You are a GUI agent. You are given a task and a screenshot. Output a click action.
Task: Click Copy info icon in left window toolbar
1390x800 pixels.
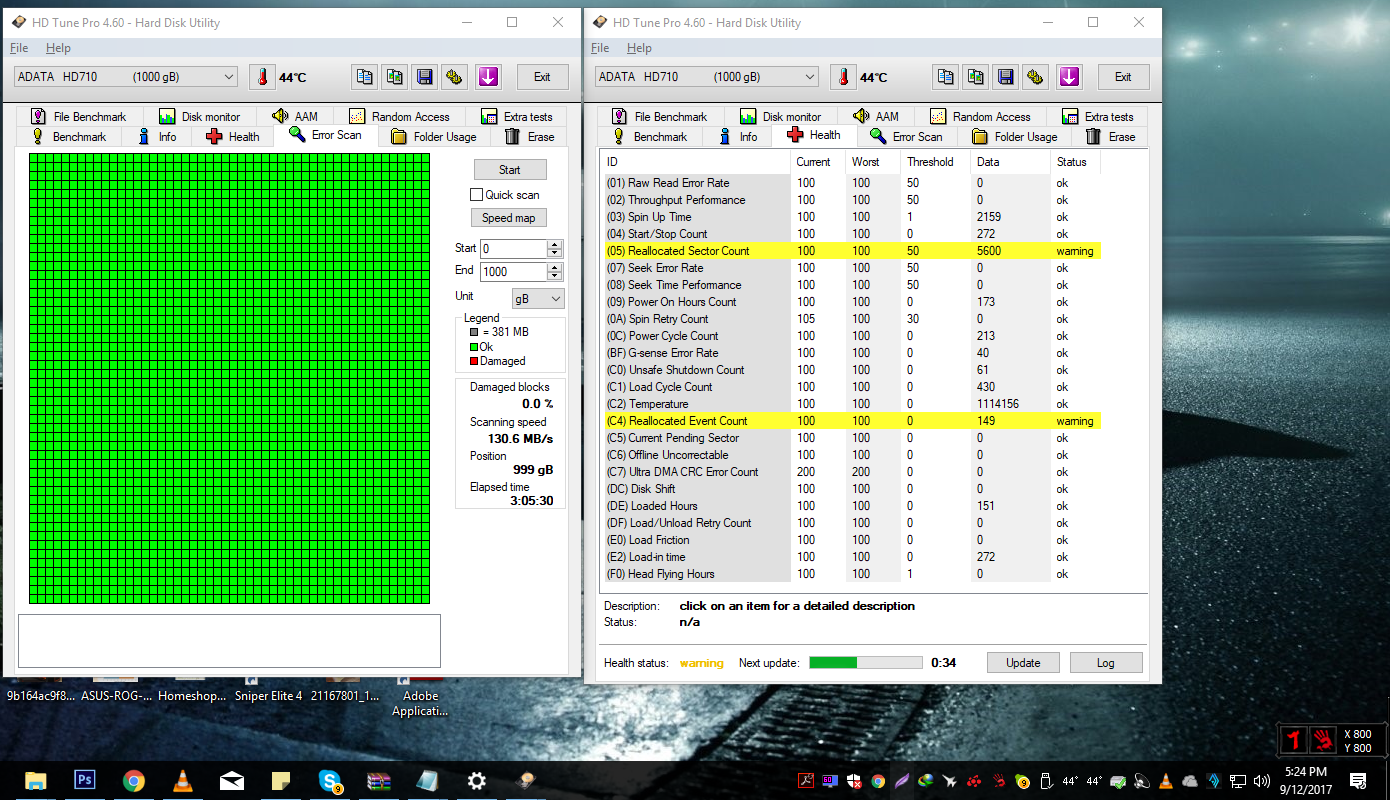point(365,77)
